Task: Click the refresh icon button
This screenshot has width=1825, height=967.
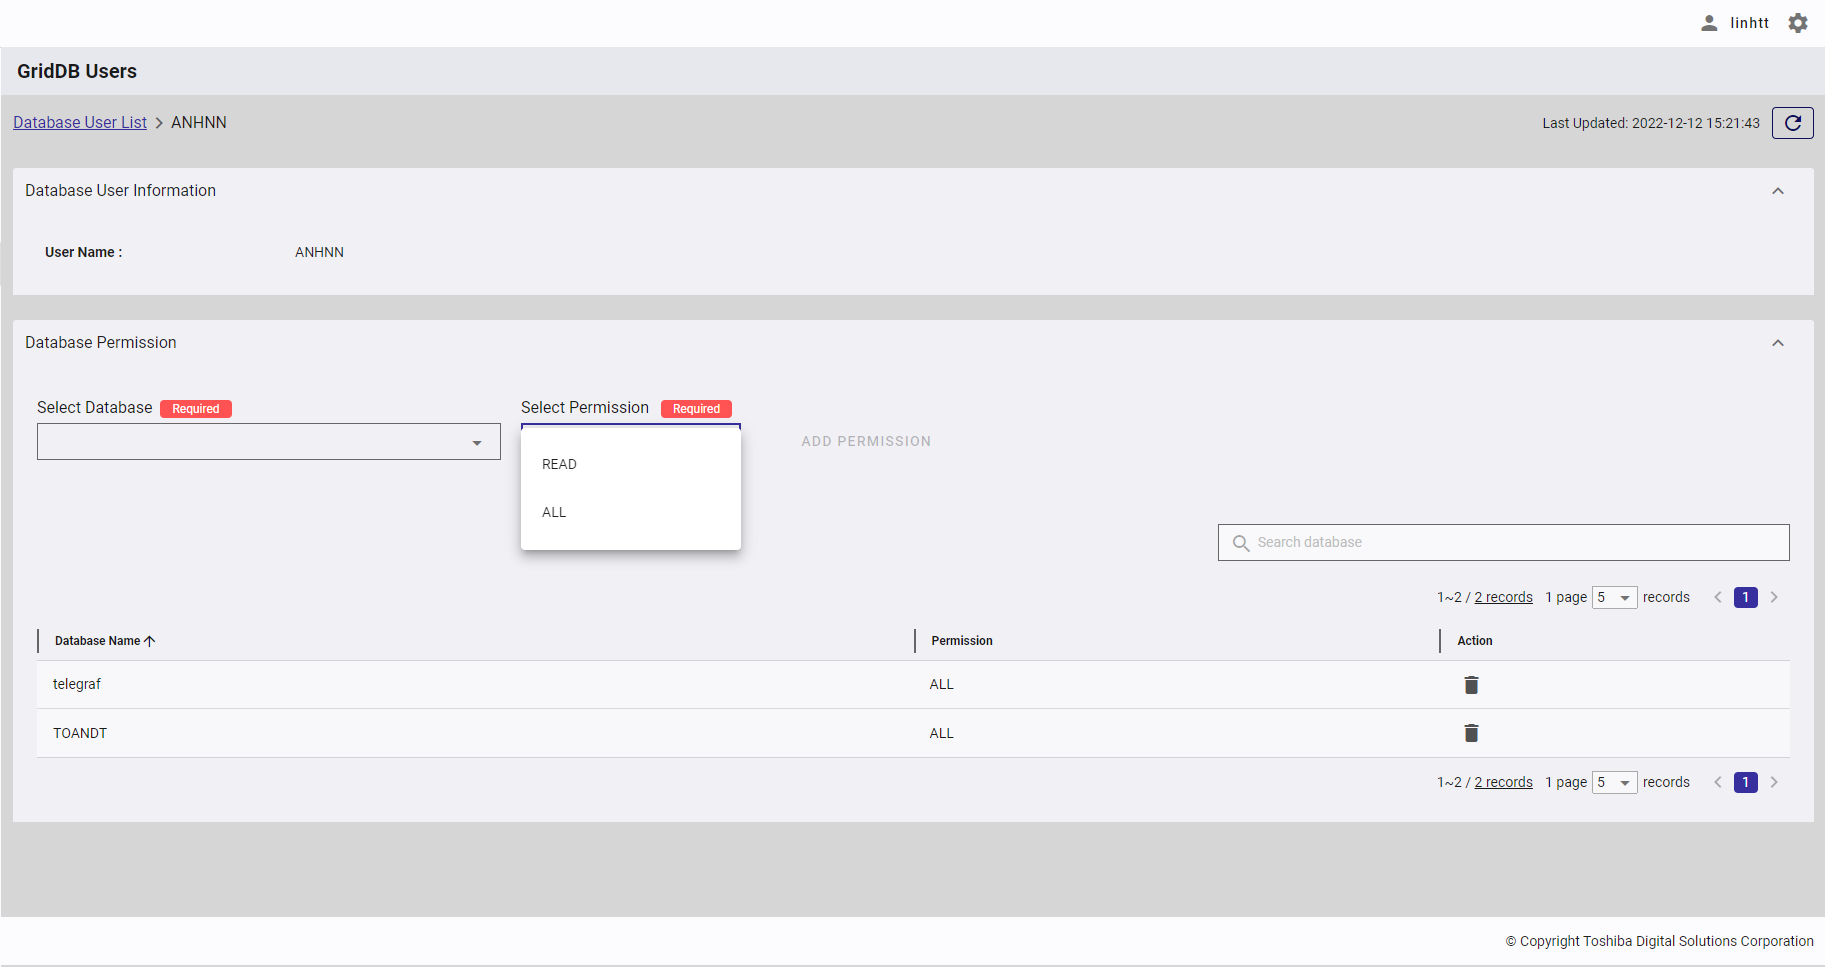Action: 1792,123
